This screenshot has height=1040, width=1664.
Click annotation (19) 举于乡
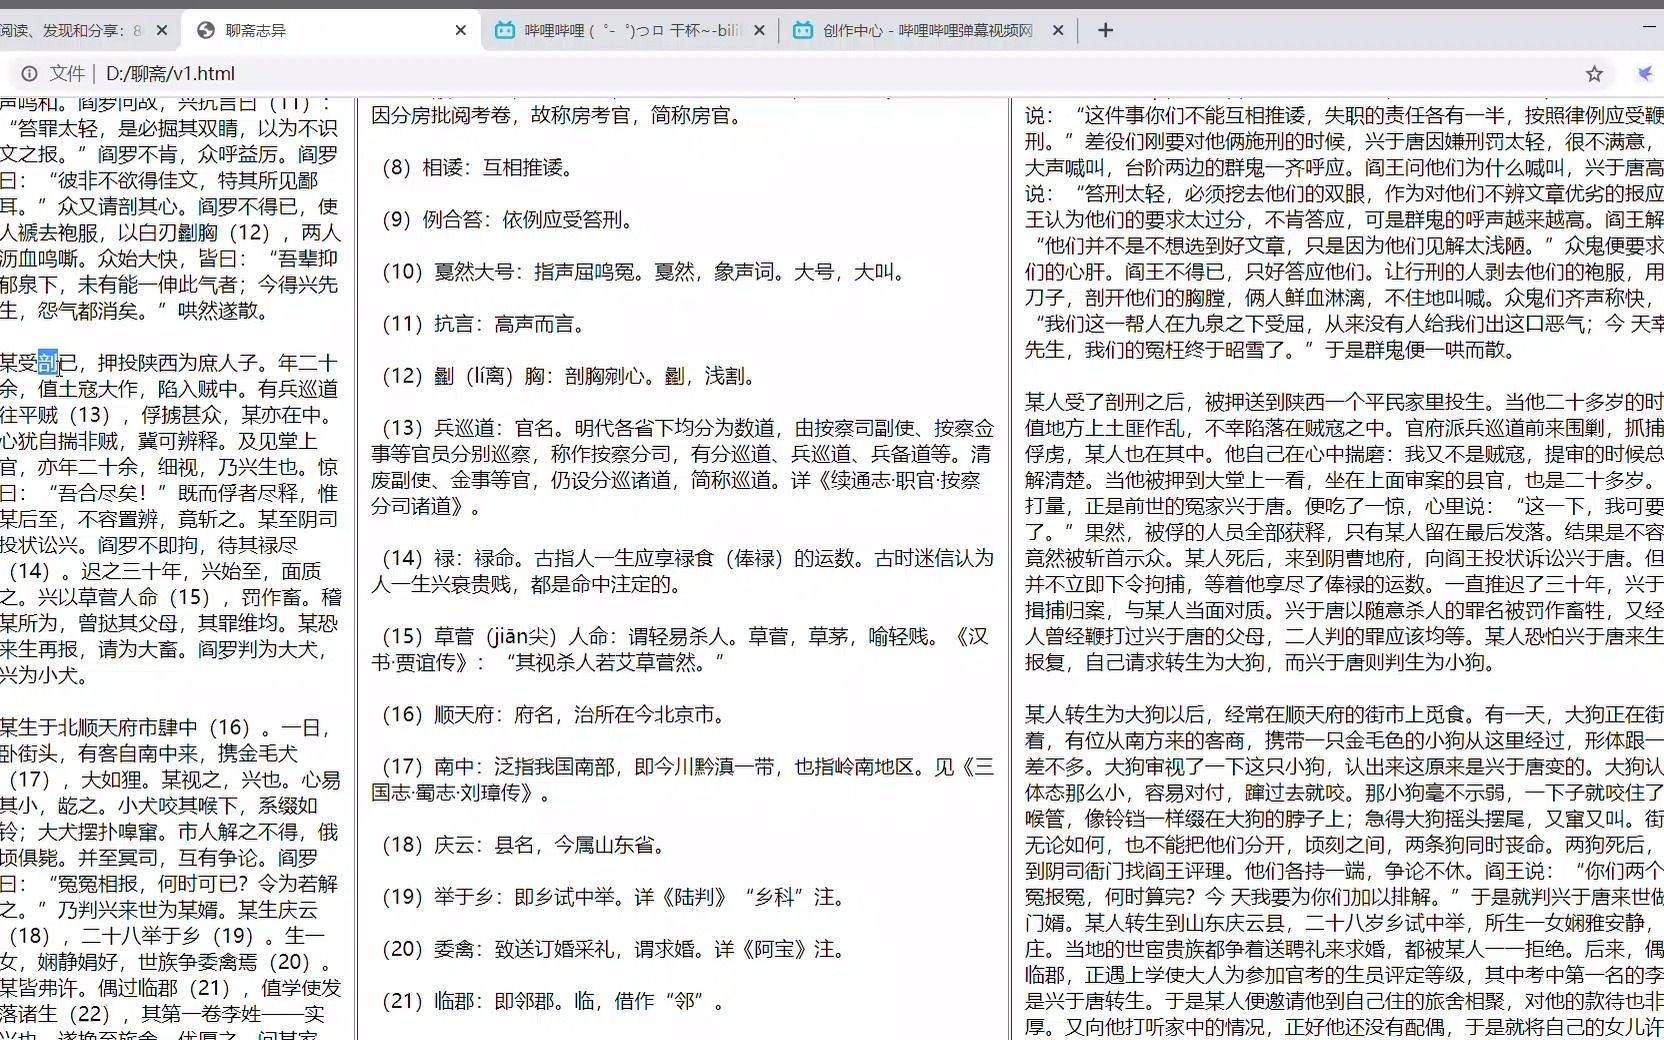(x=613, y=896)
